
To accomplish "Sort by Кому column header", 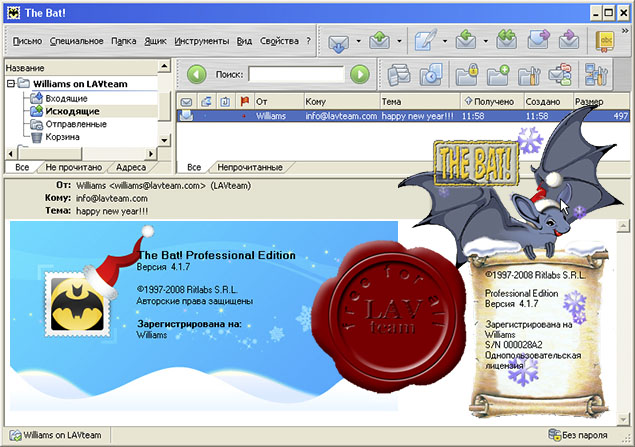I will click(x=341, y=102).
